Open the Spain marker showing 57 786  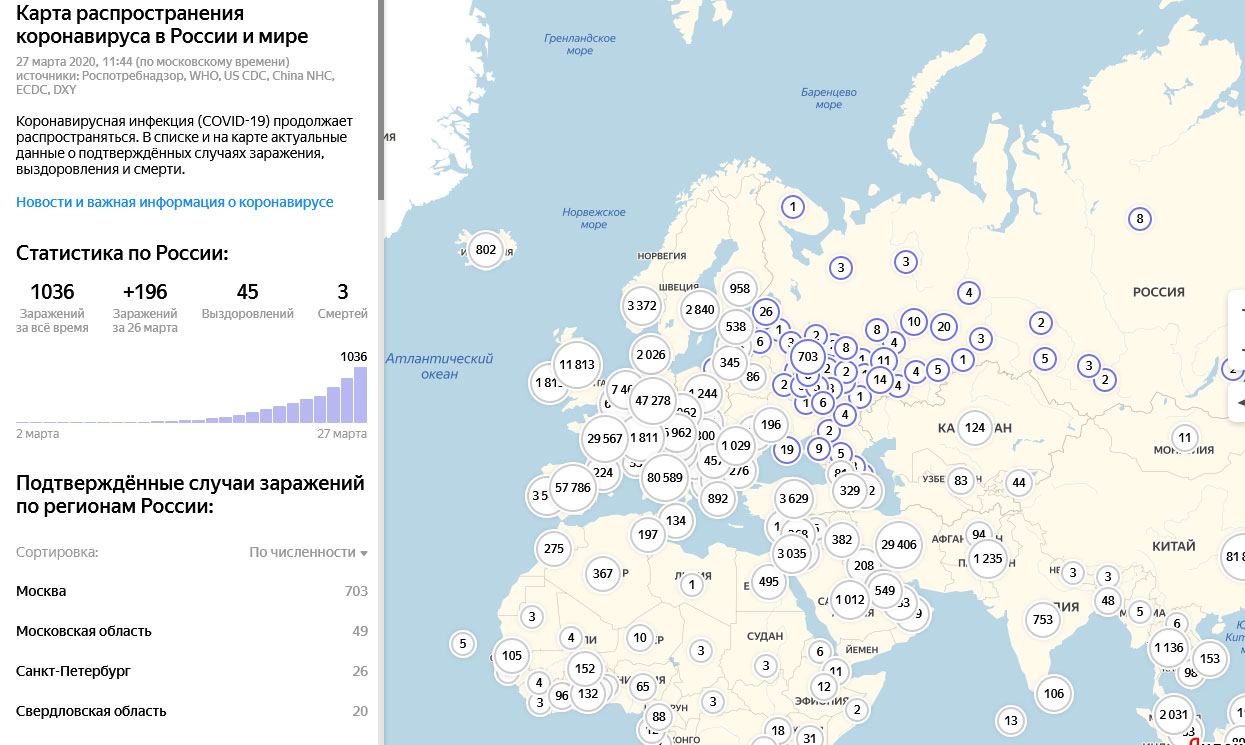[x=573, y=488]
